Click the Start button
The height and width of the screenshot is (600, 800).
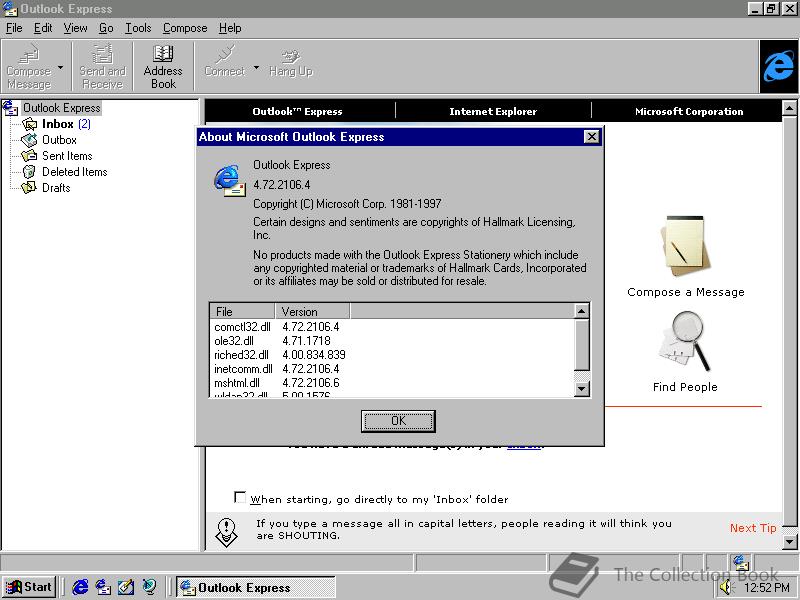pyautogui.click(x=29, y=587)
